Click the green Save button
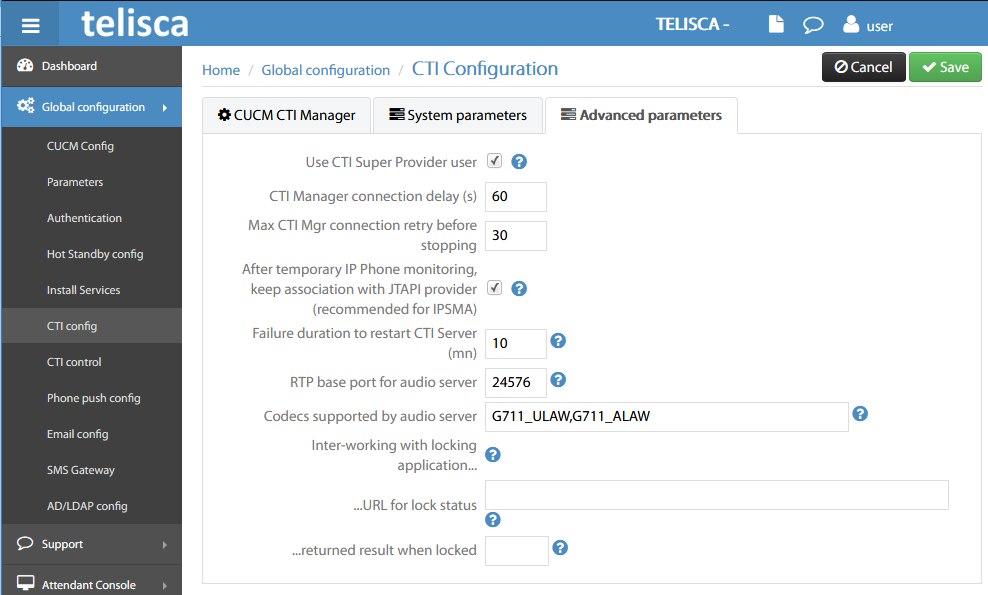 (x=945, y=67)
